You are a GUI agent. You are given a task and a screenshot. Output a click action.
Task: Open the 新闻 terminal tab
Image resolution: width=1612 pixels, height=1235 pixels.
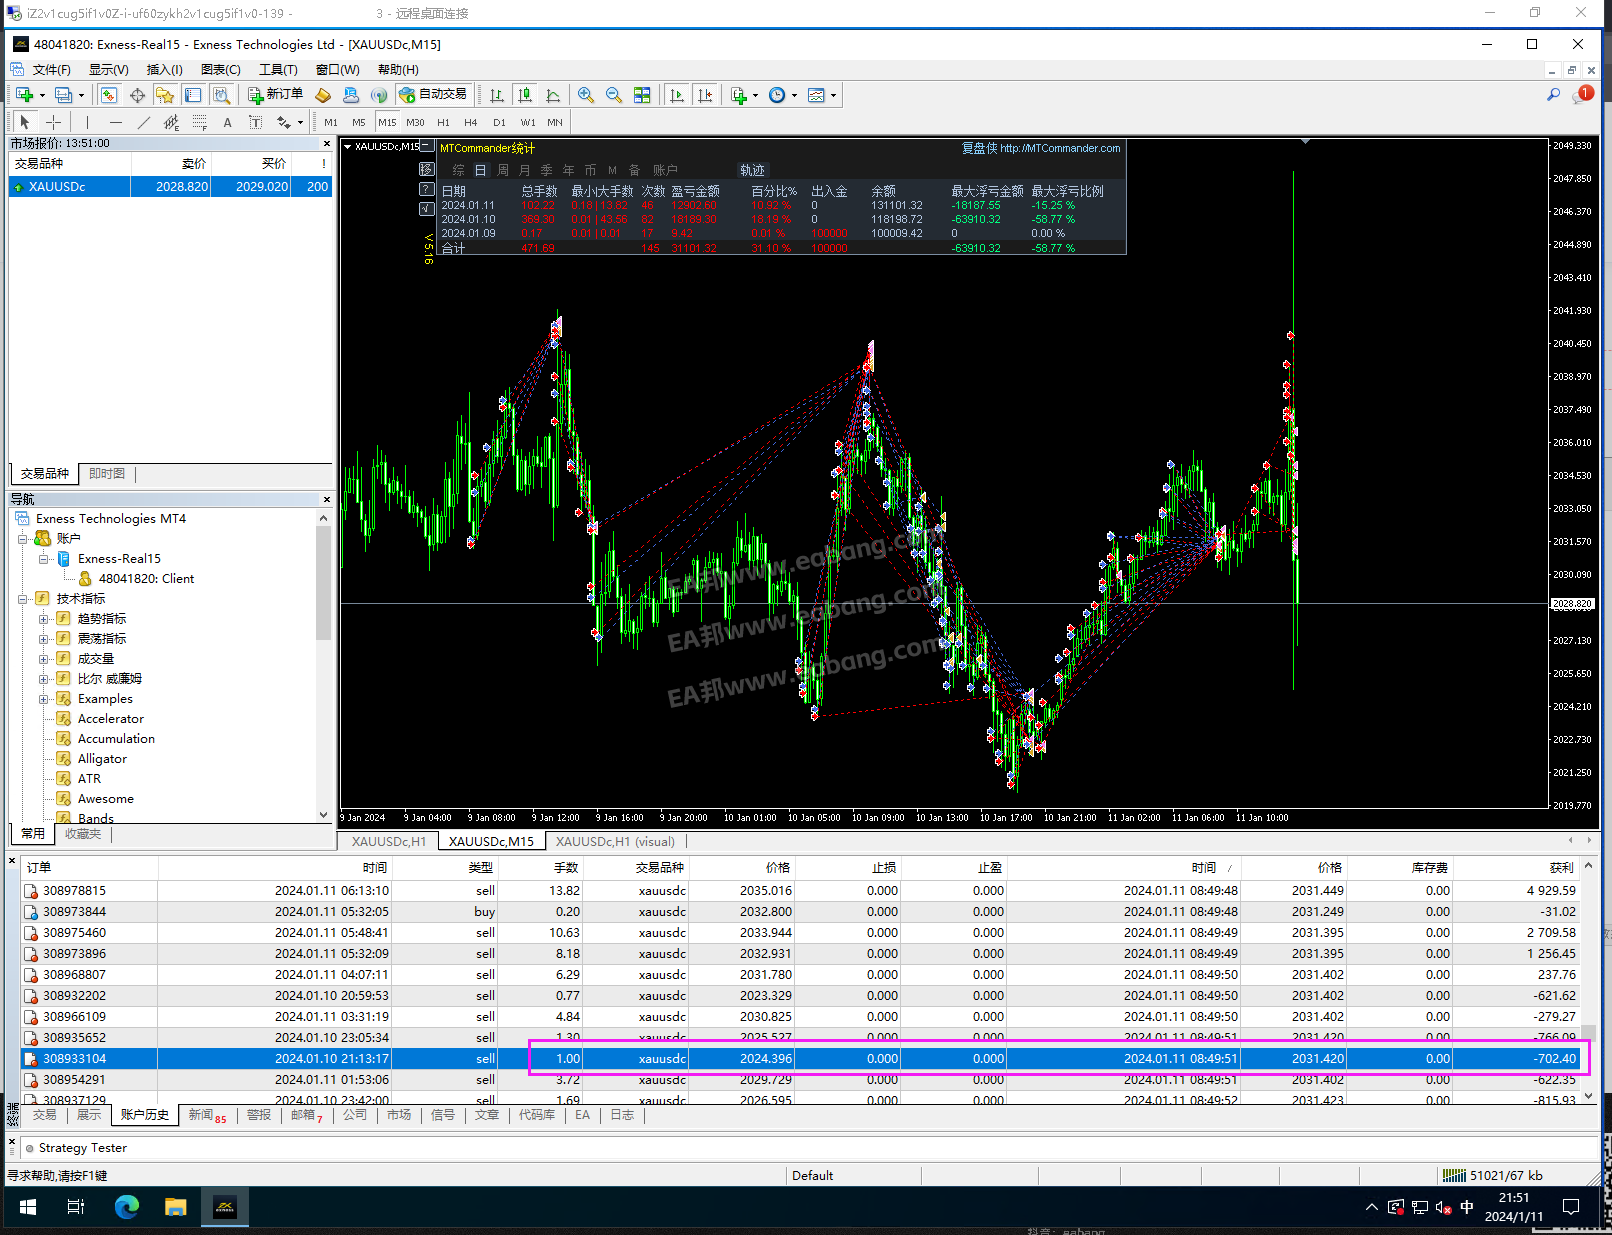(x=207, y=1115)
